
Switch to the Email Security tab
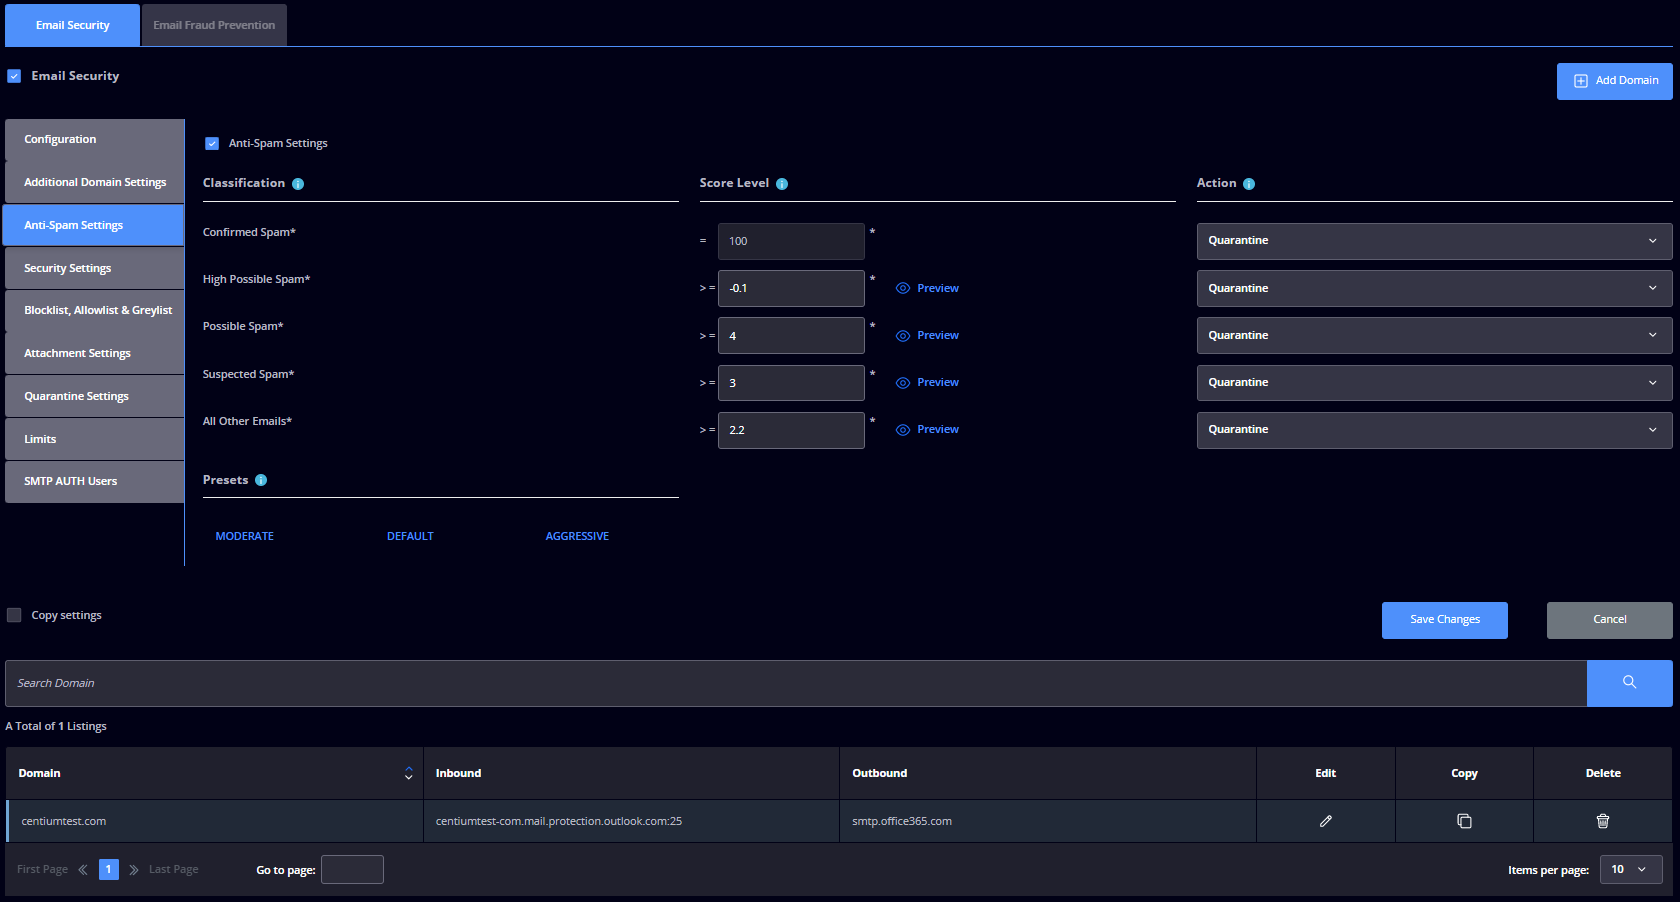pyautogui.click(x=72, y=25)
